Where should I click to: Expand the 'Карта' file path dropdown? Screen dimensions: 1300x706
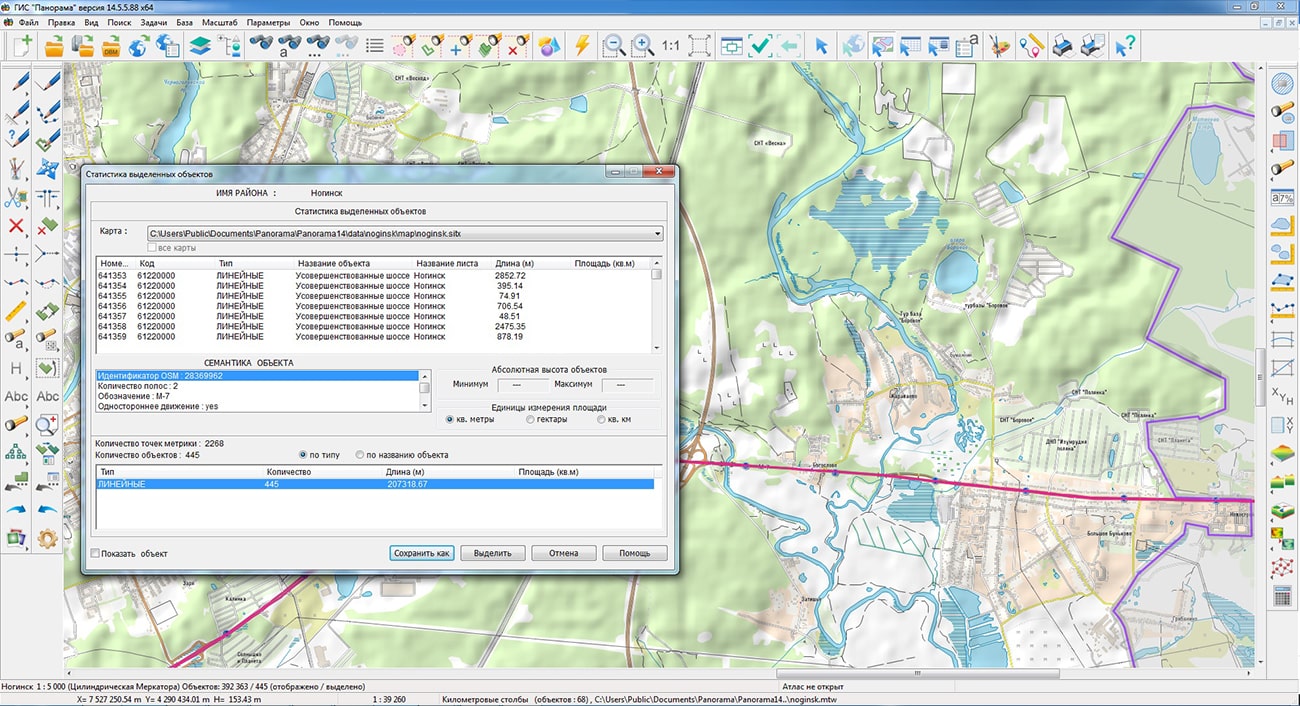(657, 234)
